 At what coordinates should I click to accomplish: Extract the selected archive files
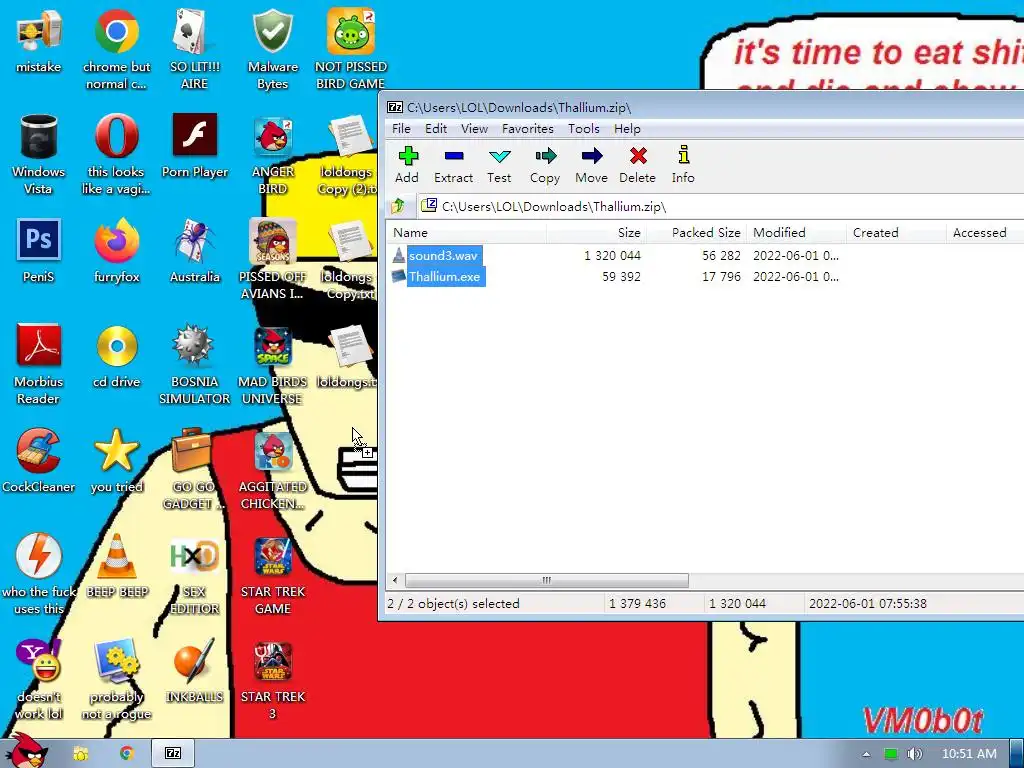pyautogui.click(x=453, y=165)
